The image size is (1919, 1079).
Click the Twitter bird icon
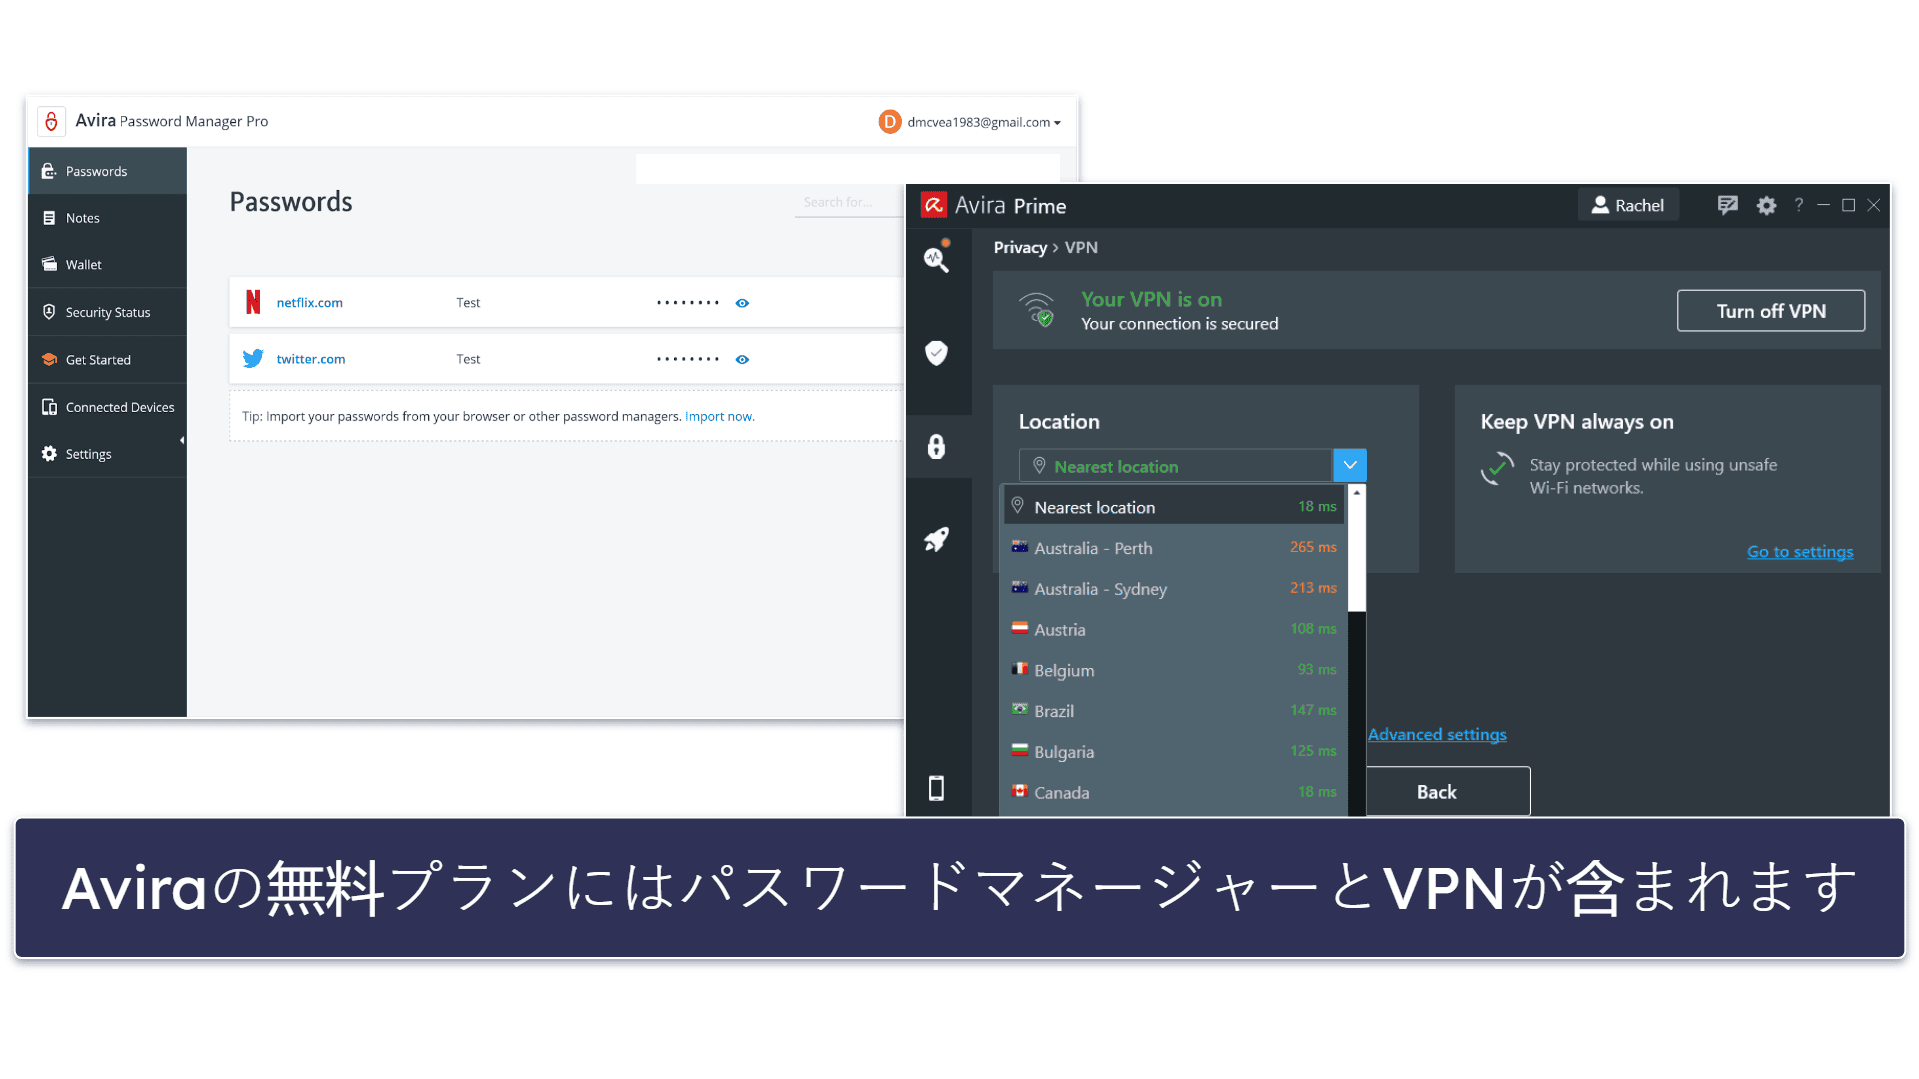(253, 358)
